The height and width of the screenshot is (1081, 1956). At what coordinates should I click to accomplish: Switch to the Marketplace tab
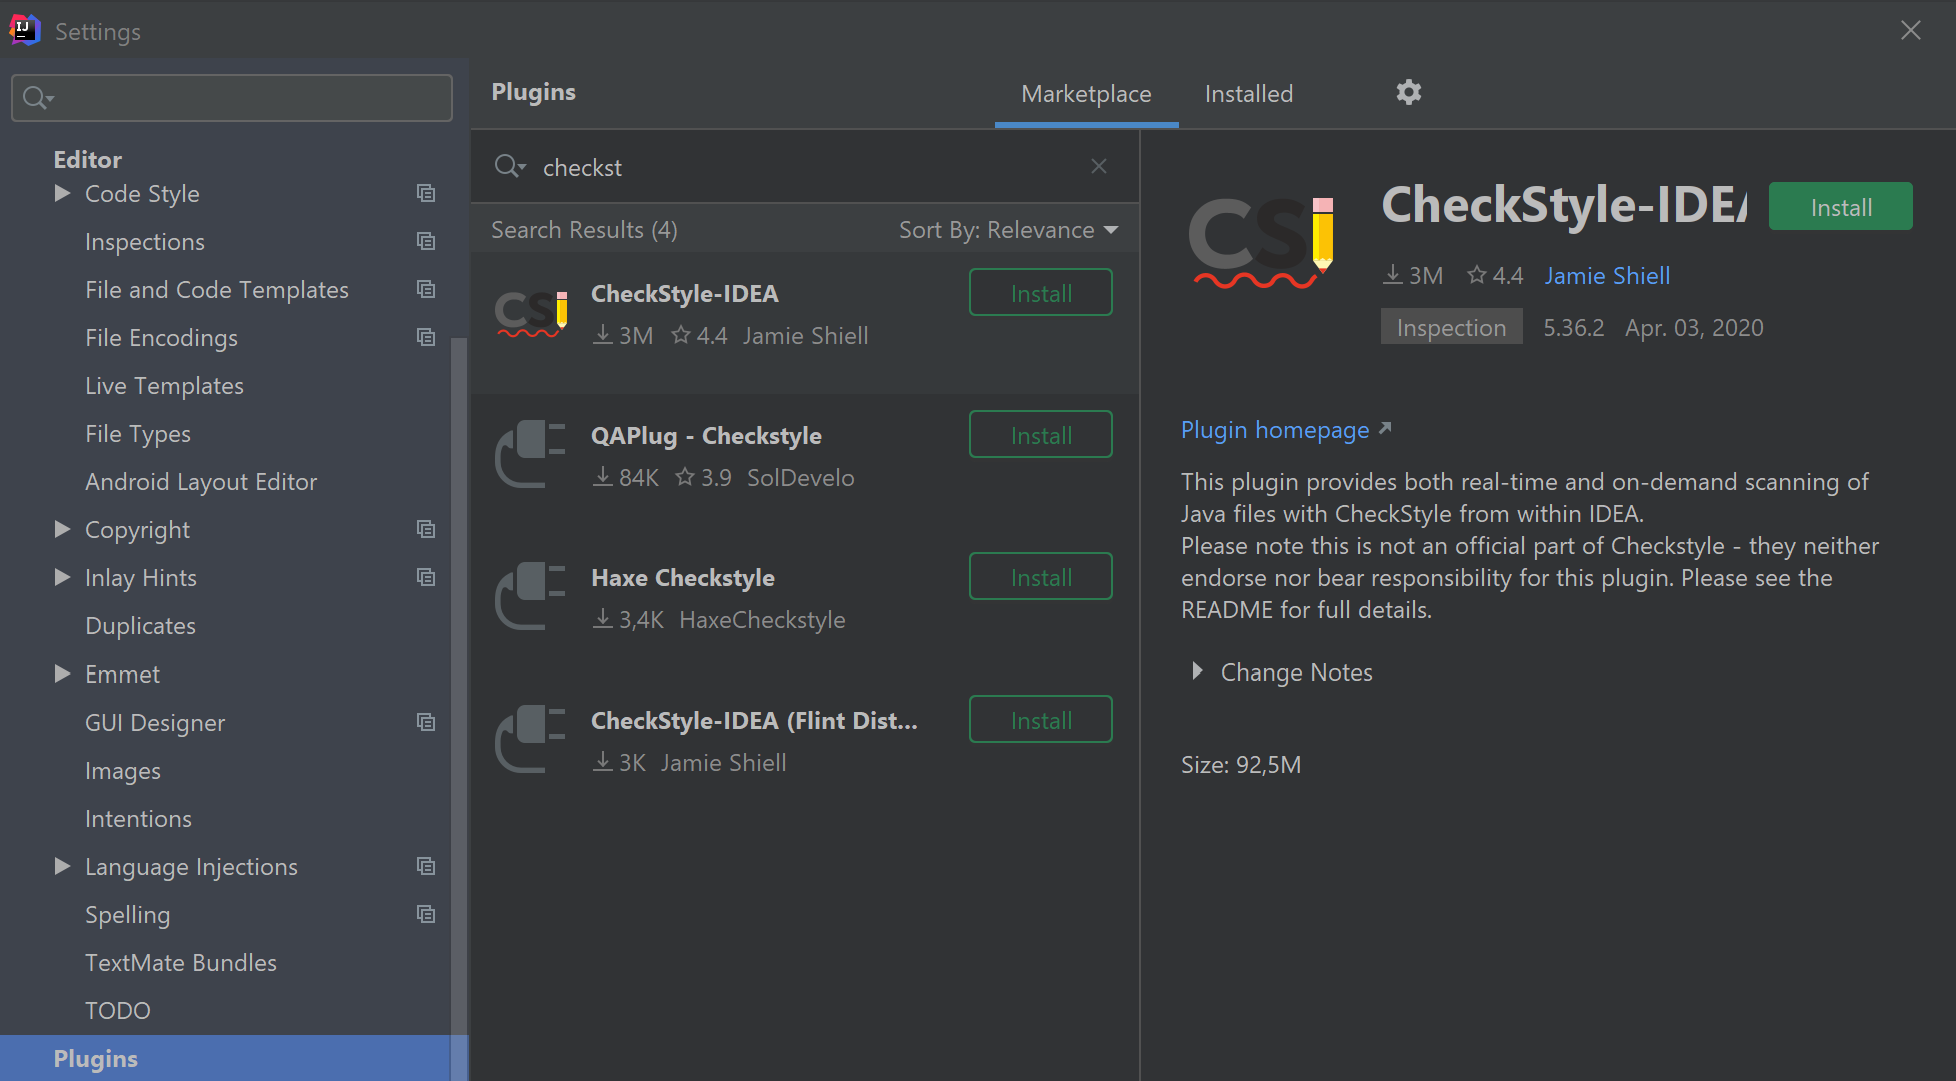(1086, 94)
